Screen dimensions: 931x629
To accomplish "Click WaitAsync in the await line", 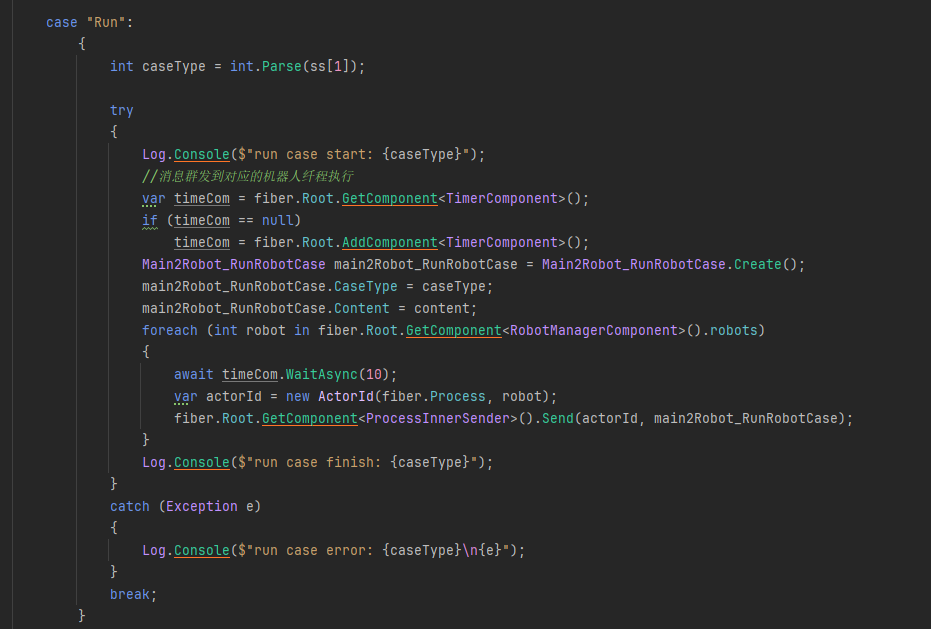I will coord(321,374).
